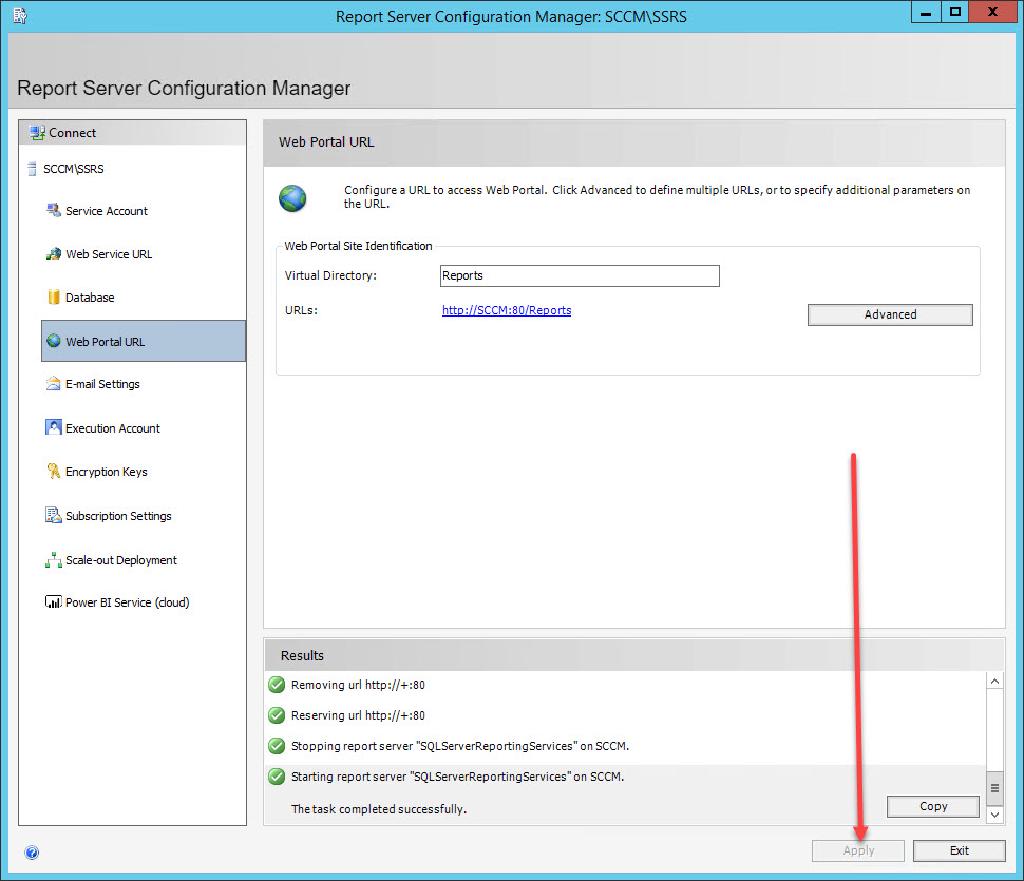Click the E-mail Settings envelope icon

tap(54, 384)
